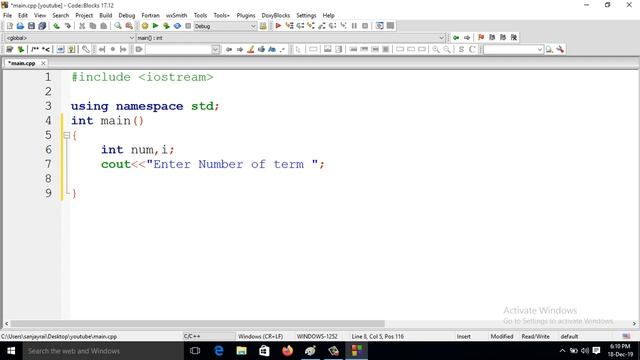640x360 pixels.
Task: Toggle source view with the S icon
Action: pyautogui.click(x=461, y=49)
